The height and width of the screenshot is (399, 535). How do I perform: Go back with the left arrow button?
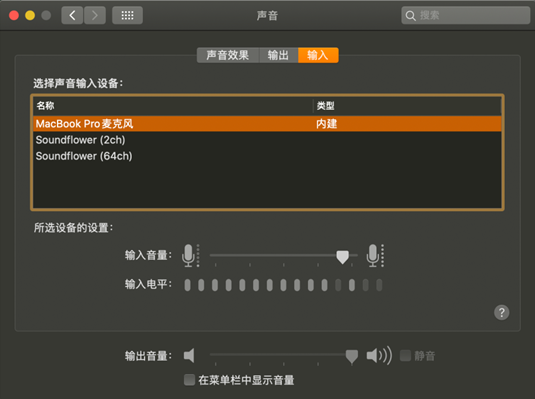(72, 15)
